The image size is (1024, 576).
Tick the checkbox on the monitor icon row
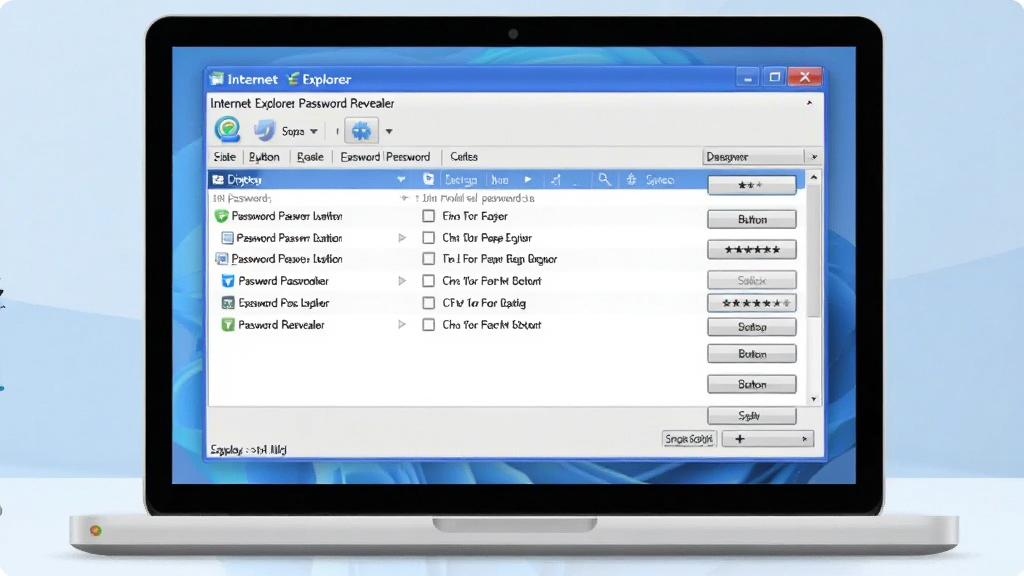pyautogui.click(x=428, y=259)
